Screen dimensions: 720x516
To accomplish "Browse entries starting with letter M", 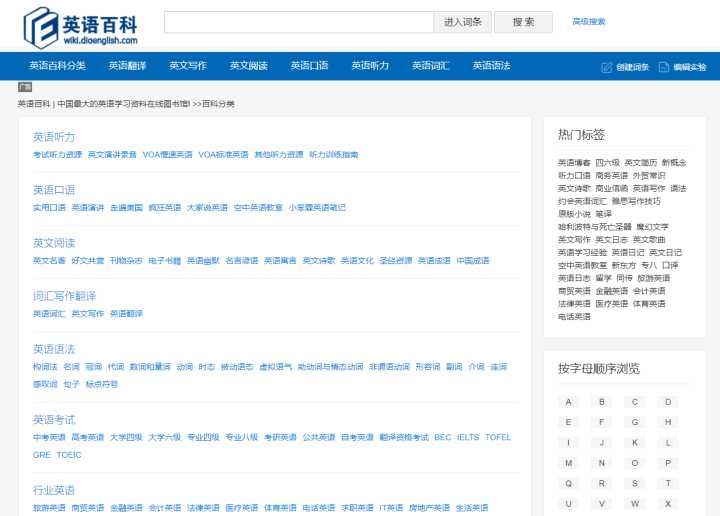I will click(568, 463).
